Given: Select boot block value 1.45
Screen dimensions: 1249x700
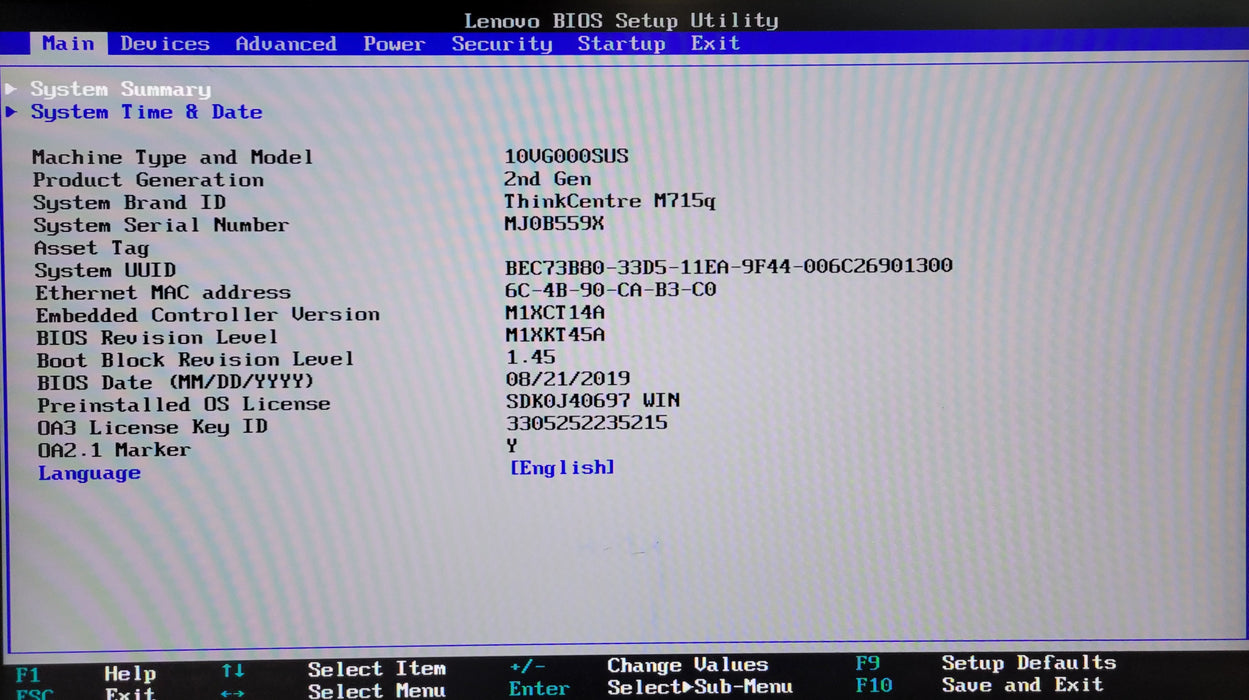Looking at the screenshot, I should click(531, 357).
